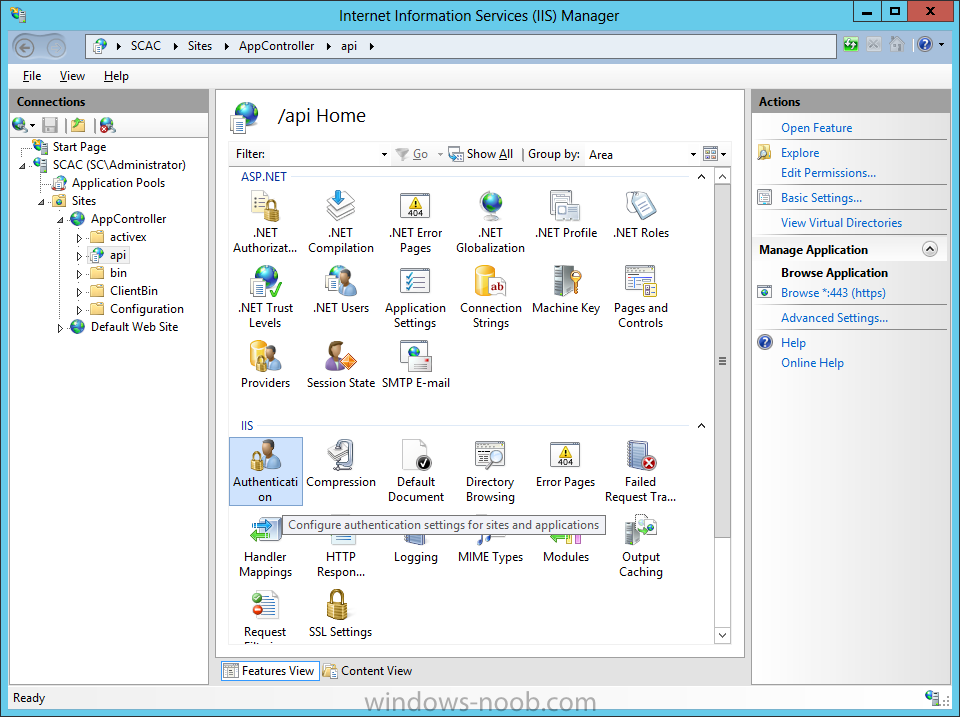Click the Up folder icon in Connections
Viewport: 960px width, 717px height.
(78, 126)
